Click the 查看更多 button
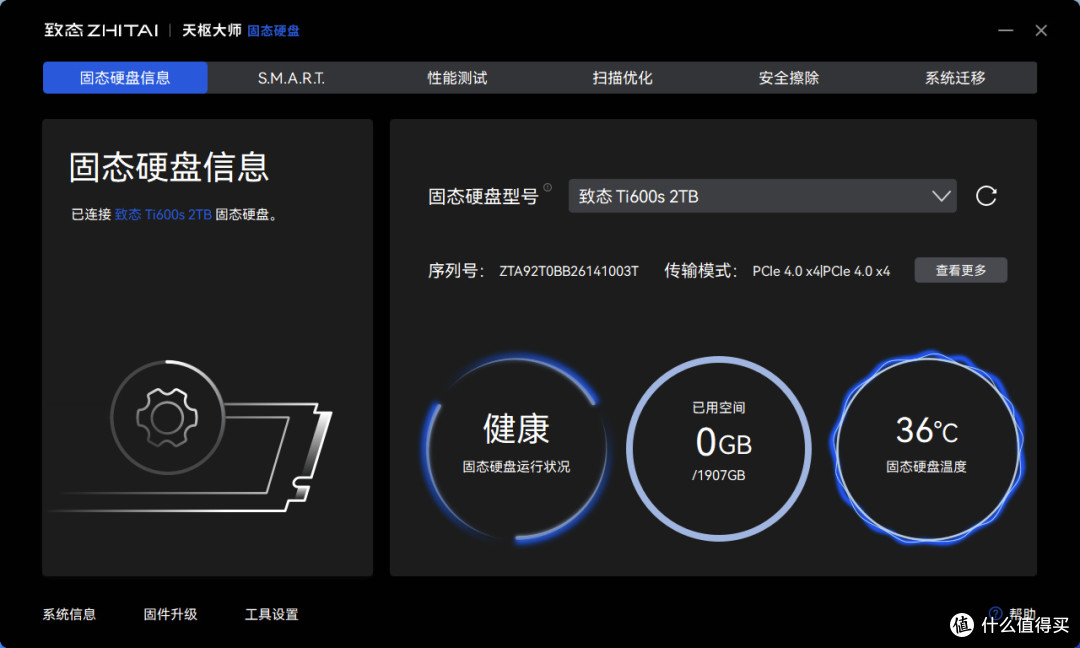 click(961, 271)
